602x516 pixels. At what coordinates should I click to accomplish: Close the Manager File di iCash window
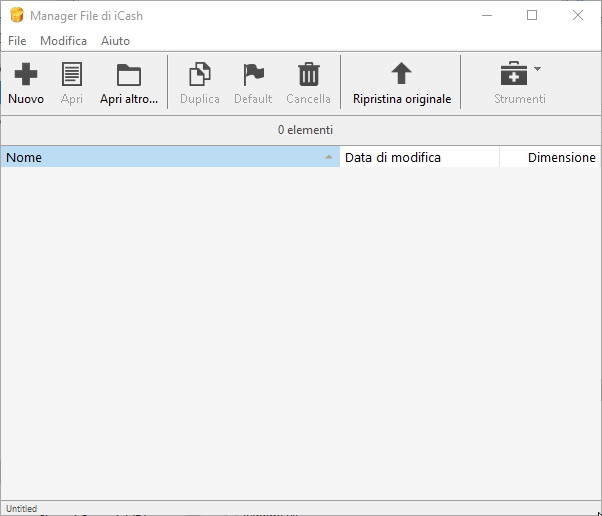click(577, 15)
